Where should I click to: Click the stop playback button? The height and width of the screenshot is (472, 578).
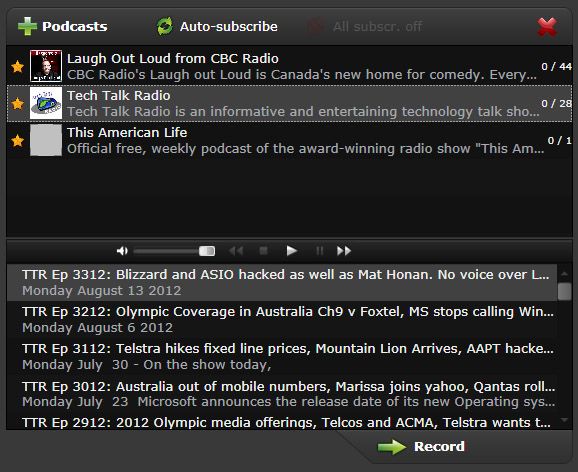pos(263,251)
